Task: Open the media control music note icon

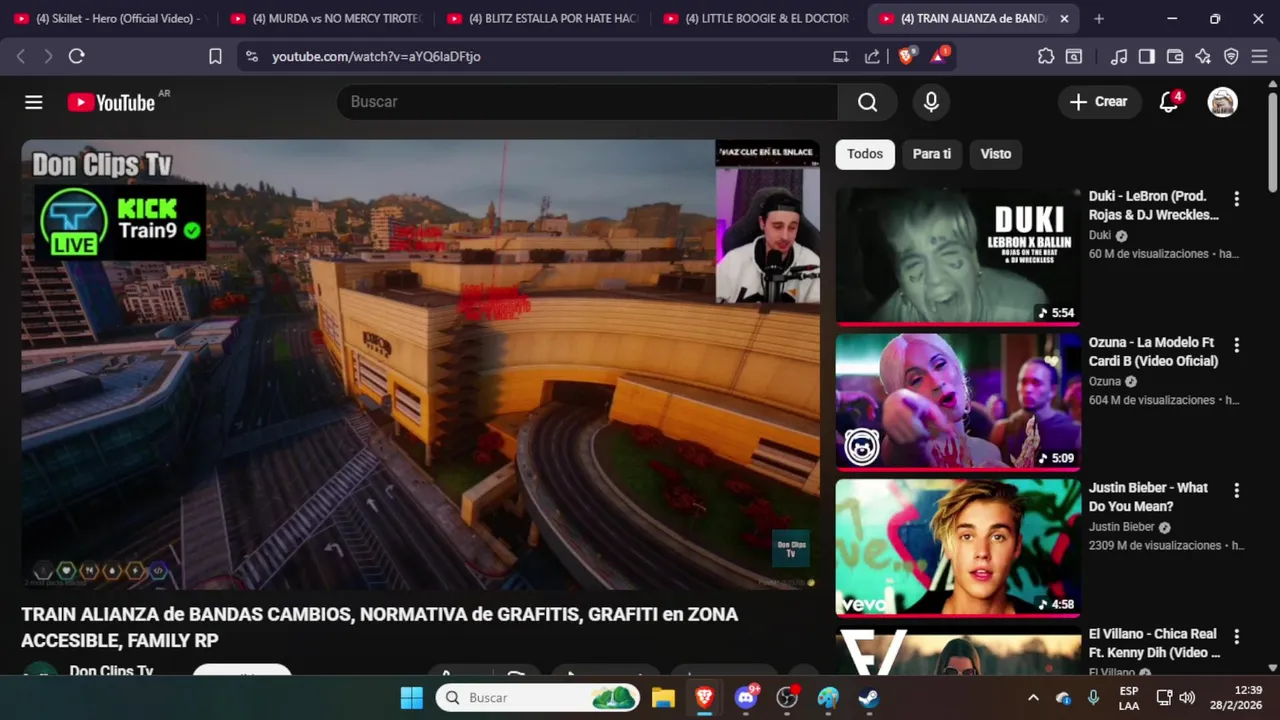Action: point(1120,57)
